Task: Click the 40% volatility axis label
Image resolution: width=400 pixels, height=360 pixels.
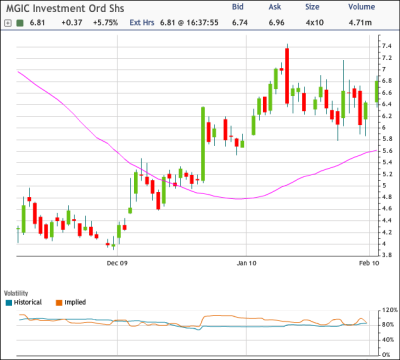Action: coord(388,340)
